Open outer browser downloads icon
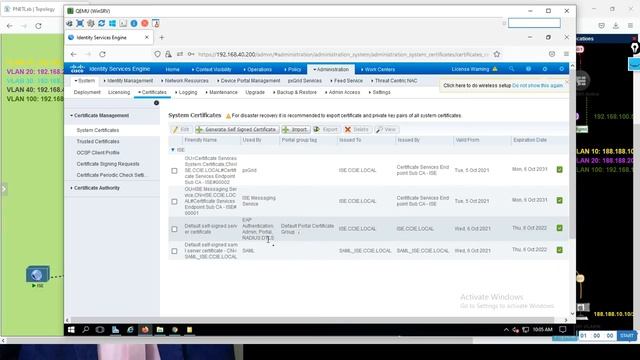 tap(616, 25)
